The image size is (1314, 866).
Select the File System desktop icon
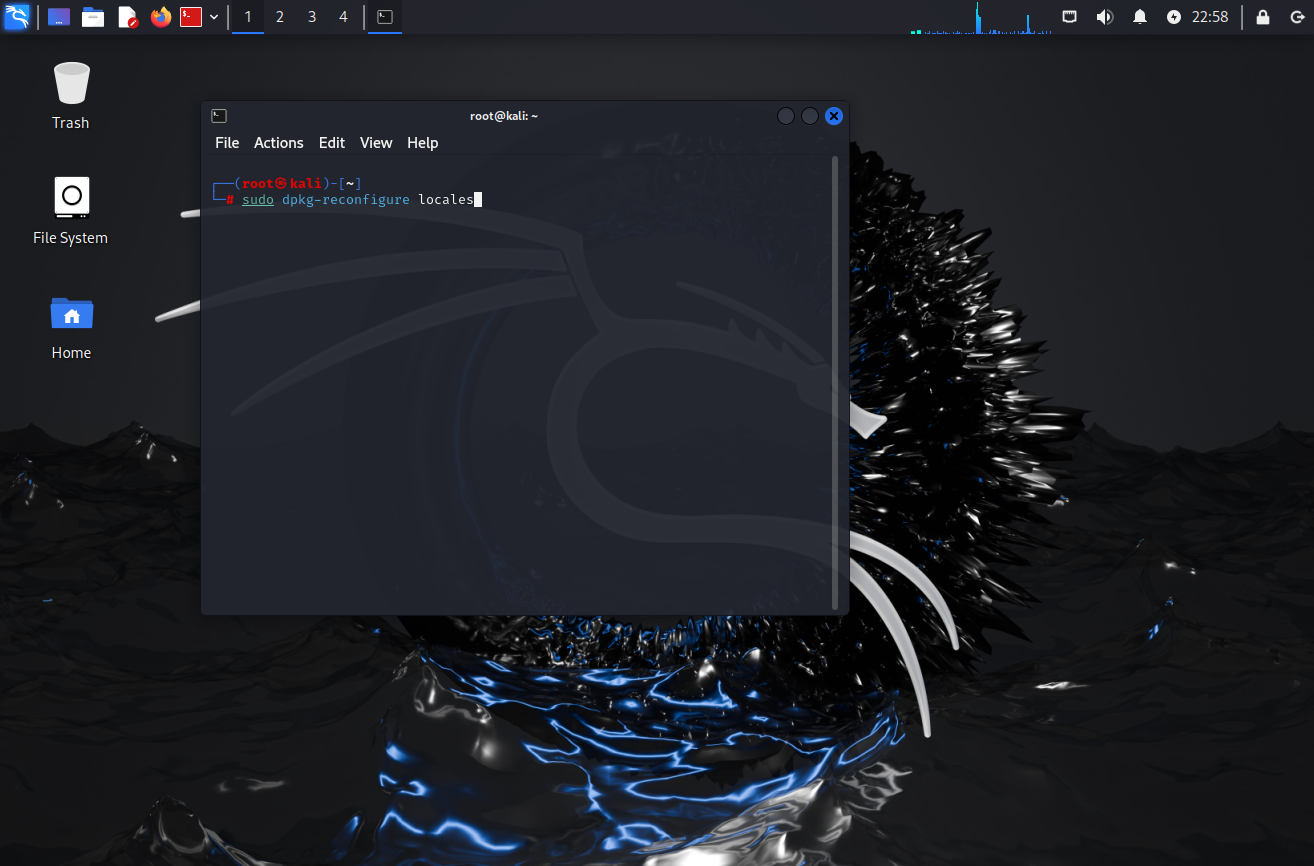click(70, 210)
